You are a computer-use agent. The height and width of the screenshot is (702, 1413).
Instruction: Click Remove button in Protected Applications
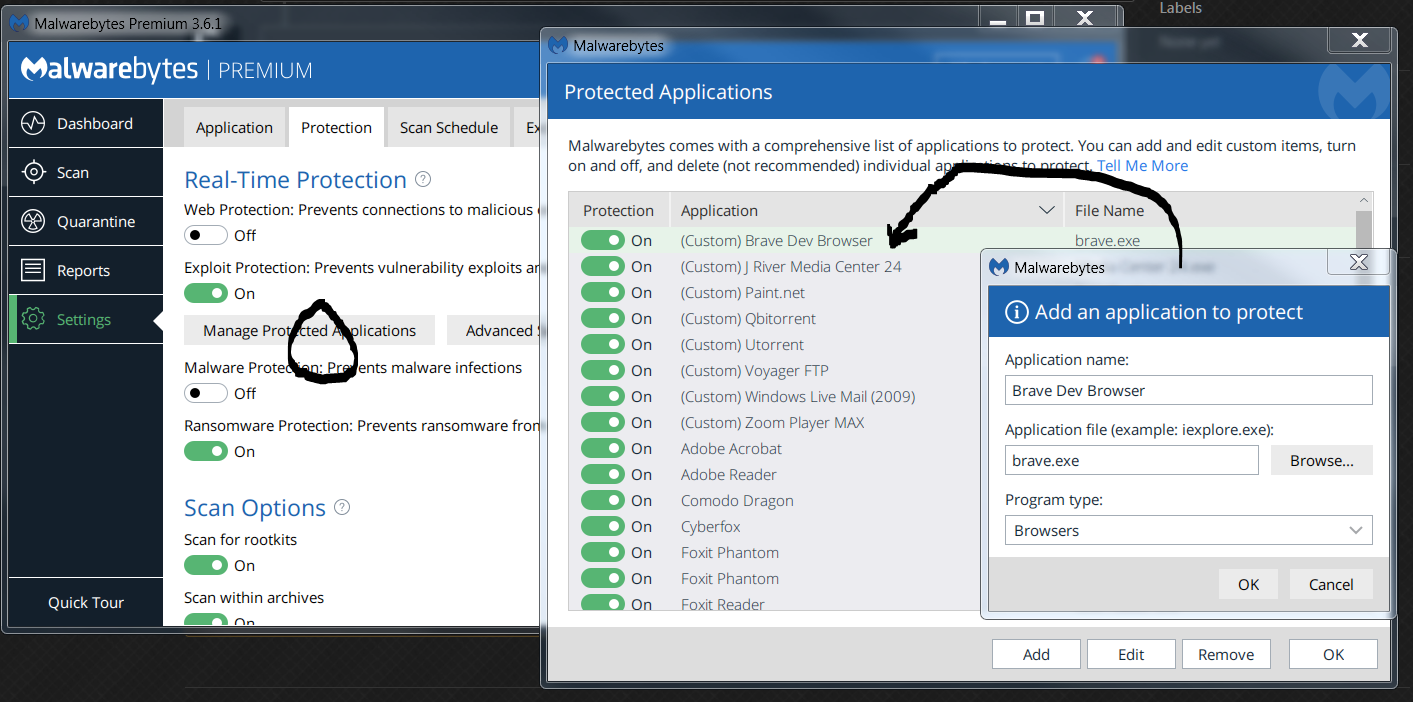click(1226, 654)
